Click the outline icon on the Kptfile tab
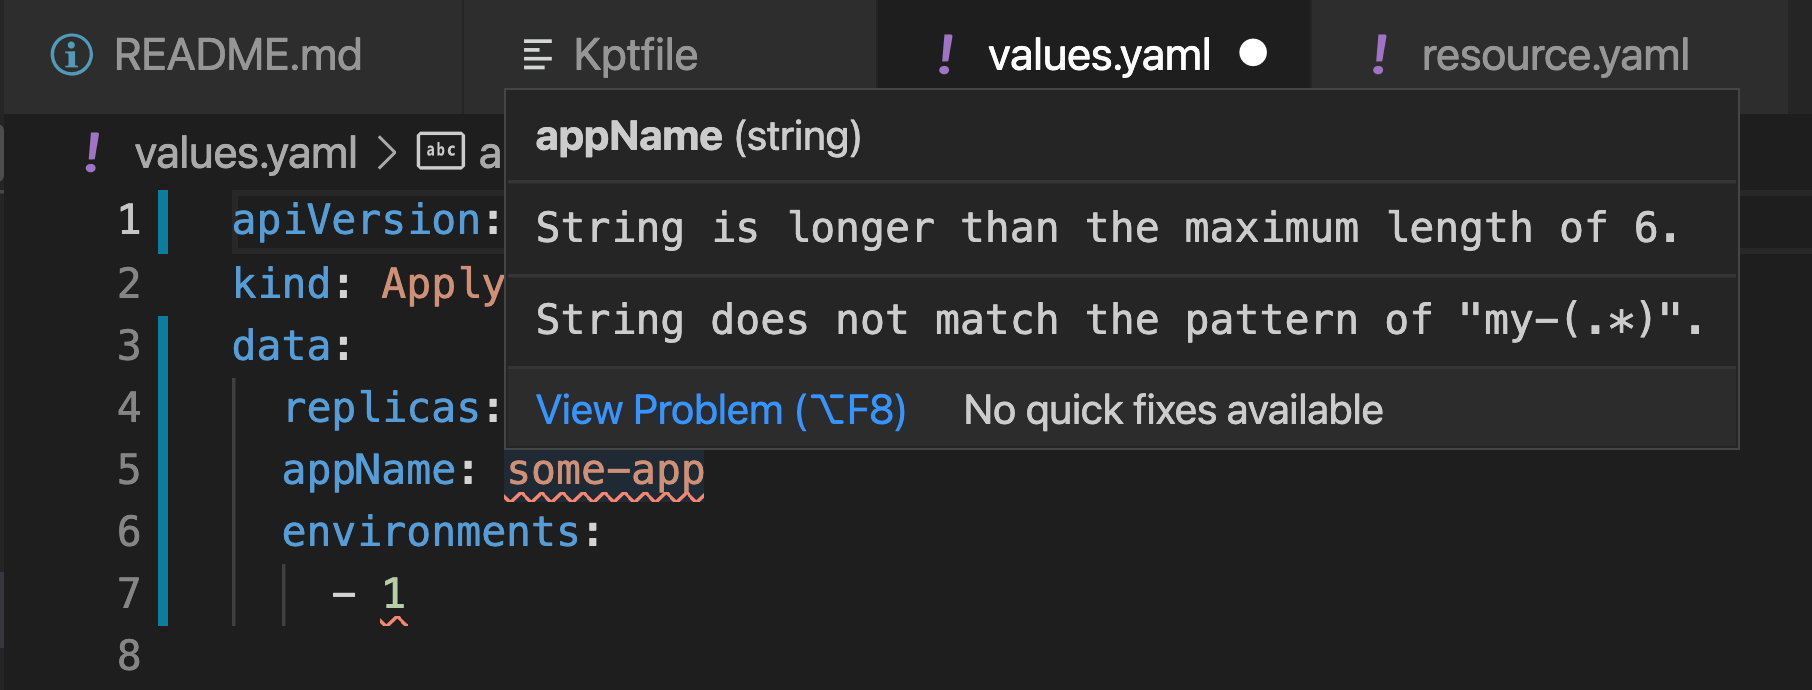1812x690 pixels. pyautogui.click(x=537, y=55)
